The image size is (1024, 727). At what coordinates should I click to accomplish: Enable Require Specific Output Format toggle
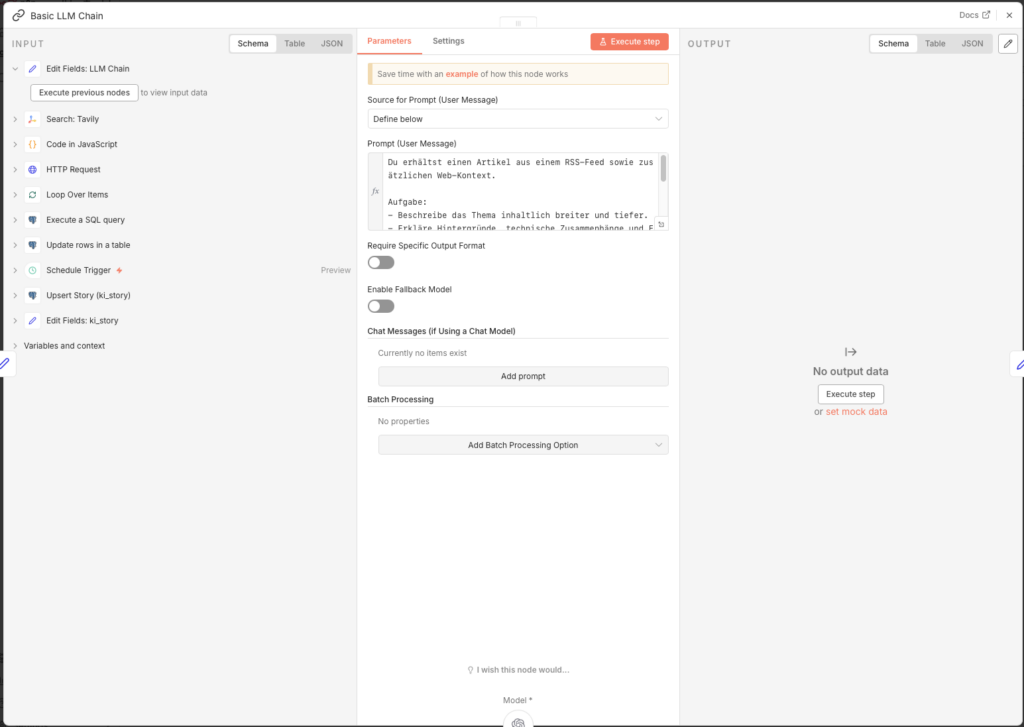(381, 262)
